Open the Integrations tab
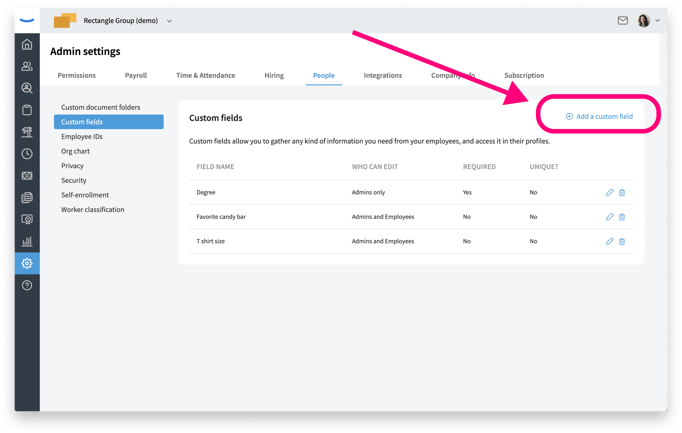 coord(382,75)
